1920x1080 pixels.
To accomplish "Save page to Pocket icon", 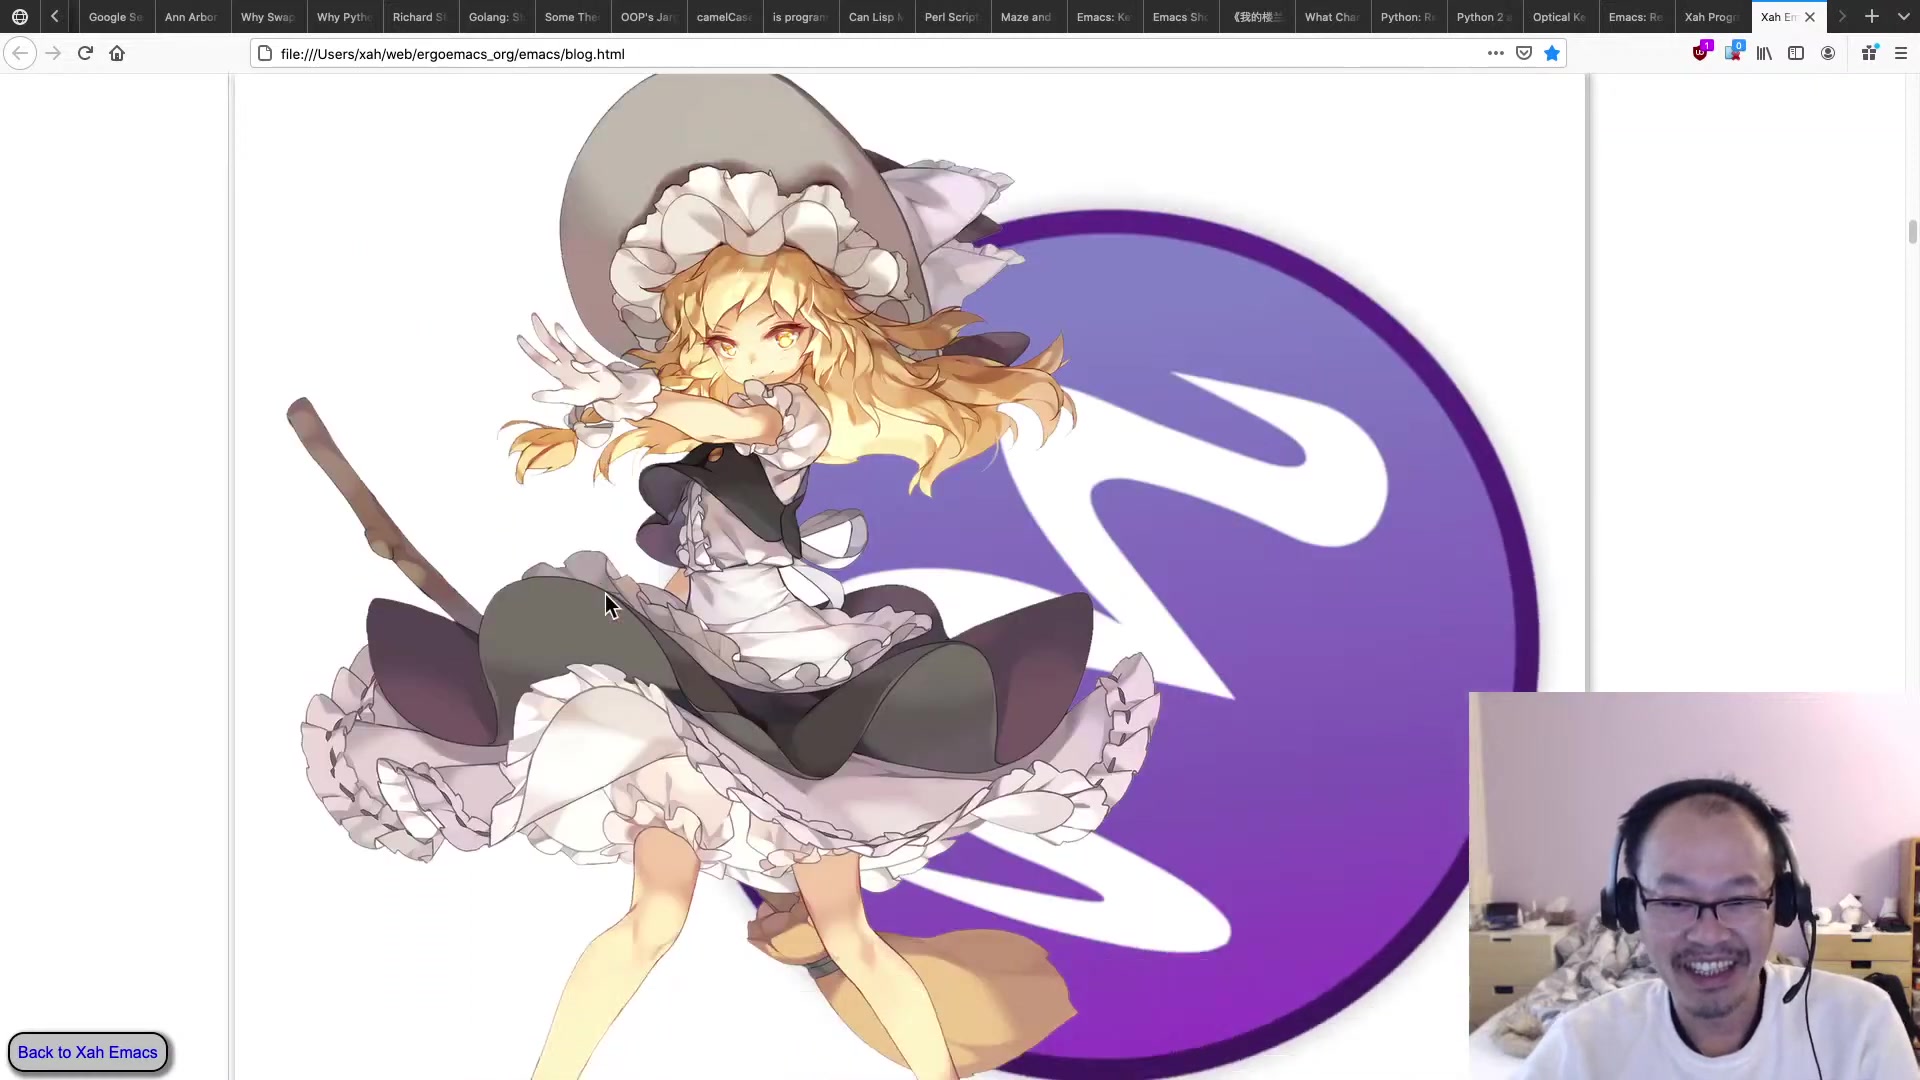I will tap(1524, 53).
